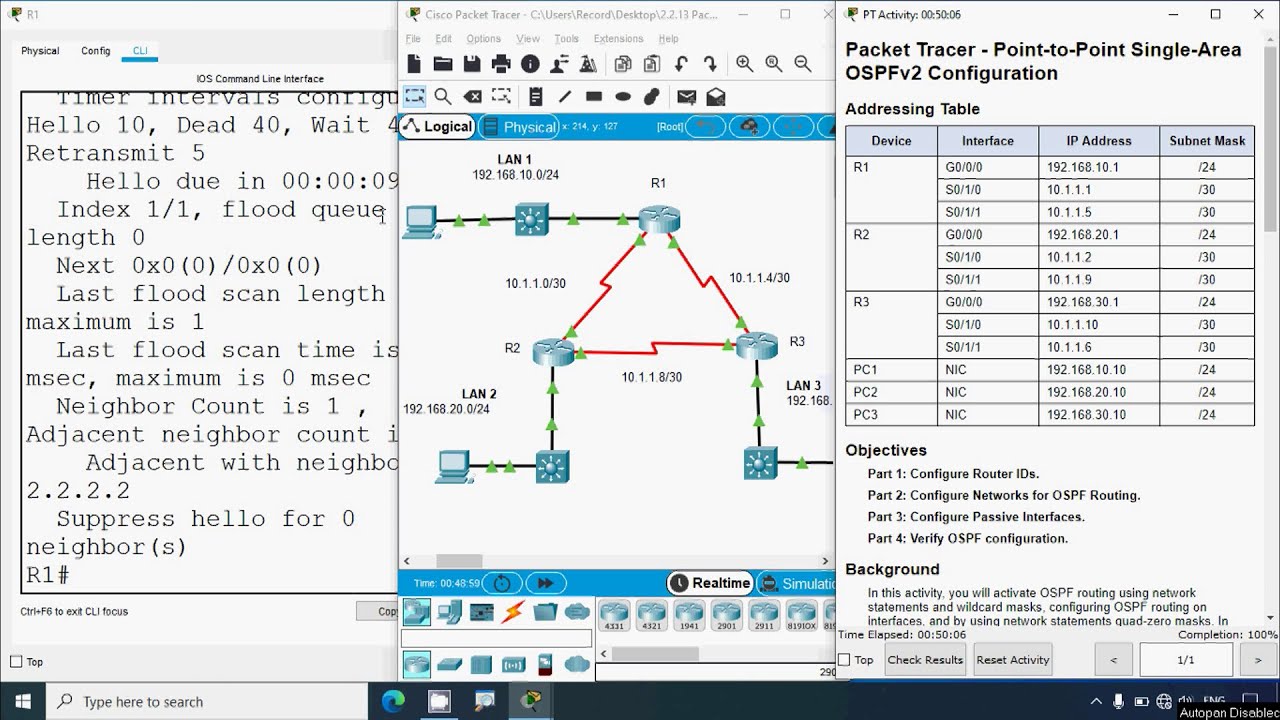This screenshot has width=1280, height=720.
Task: Place a note with Note tool
Action: click(536, 97)
